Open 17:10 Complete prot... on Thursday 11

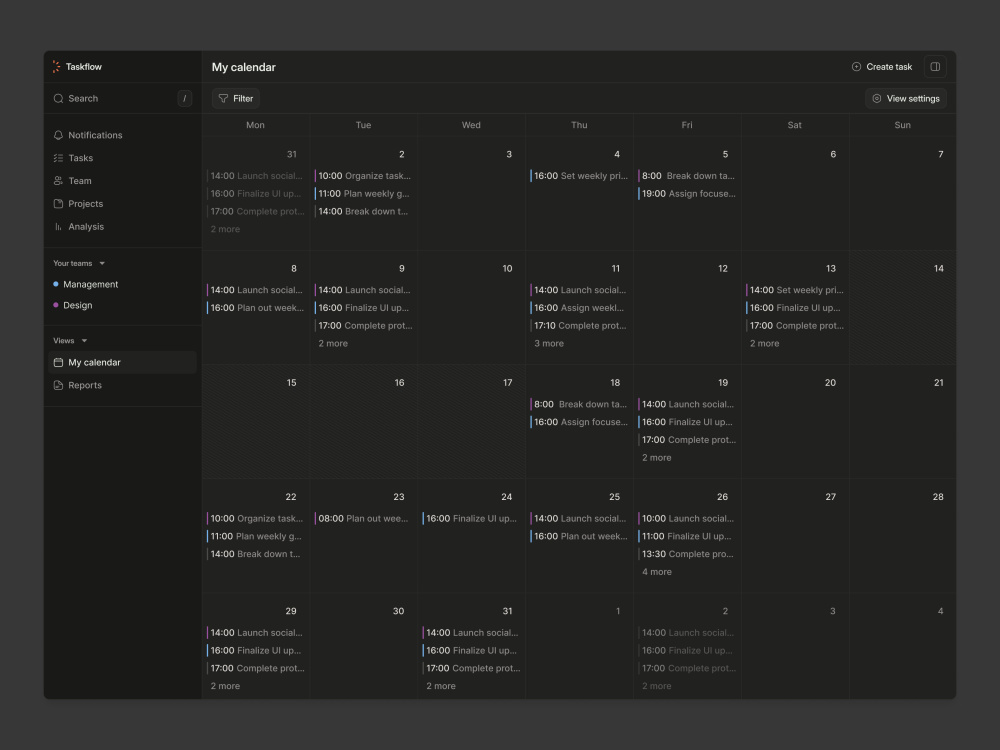coord(580,325)
